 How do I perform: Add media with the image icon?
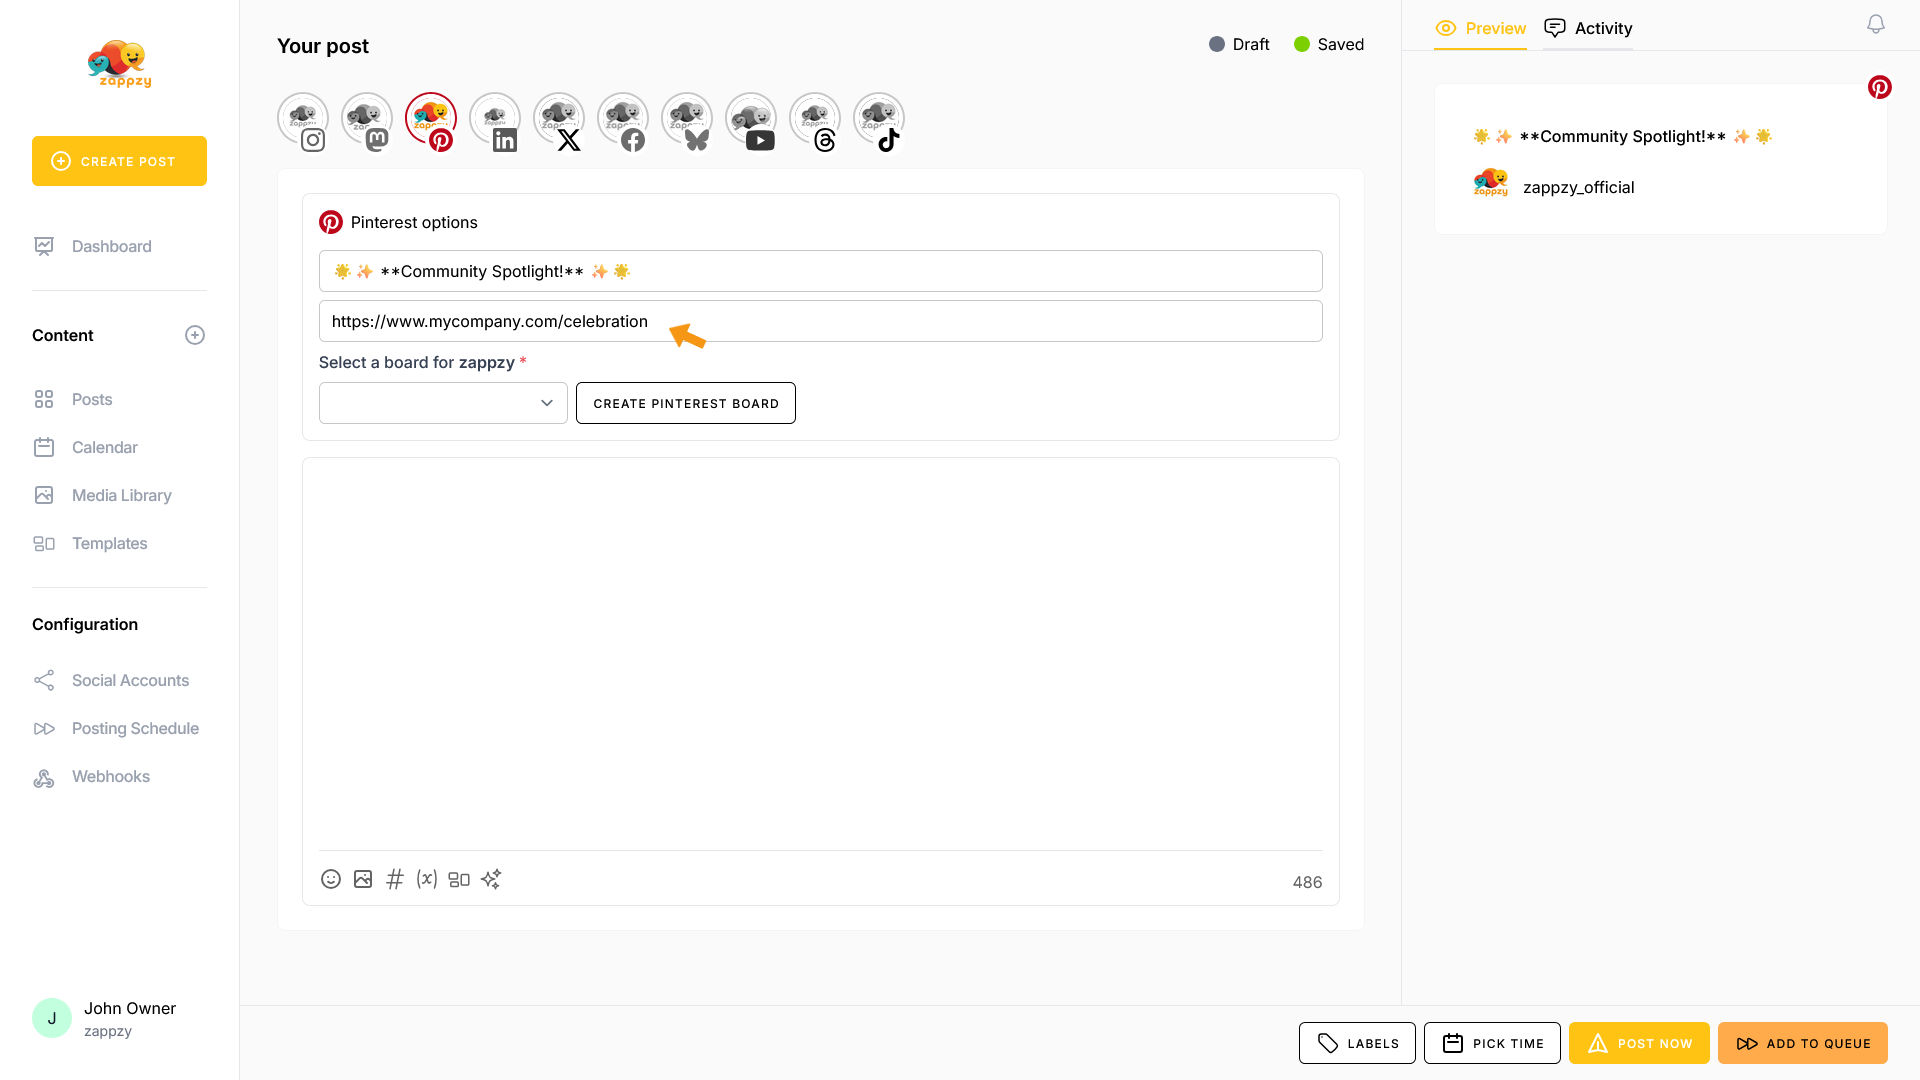[363, 879]
